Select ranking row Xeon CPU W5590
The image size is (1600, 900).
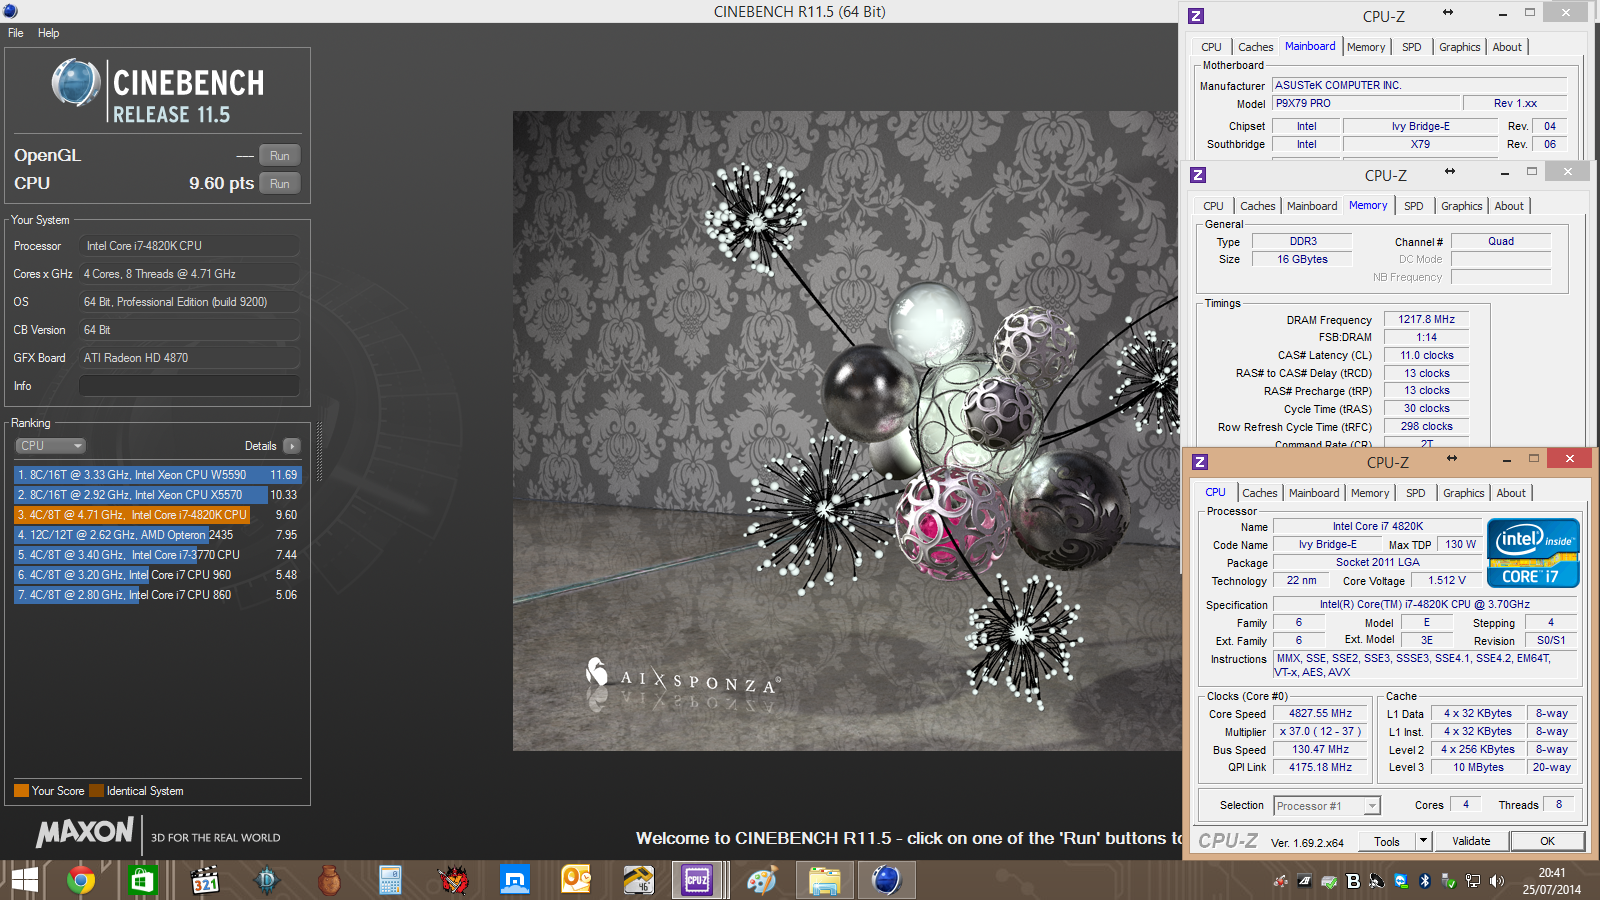158,475
